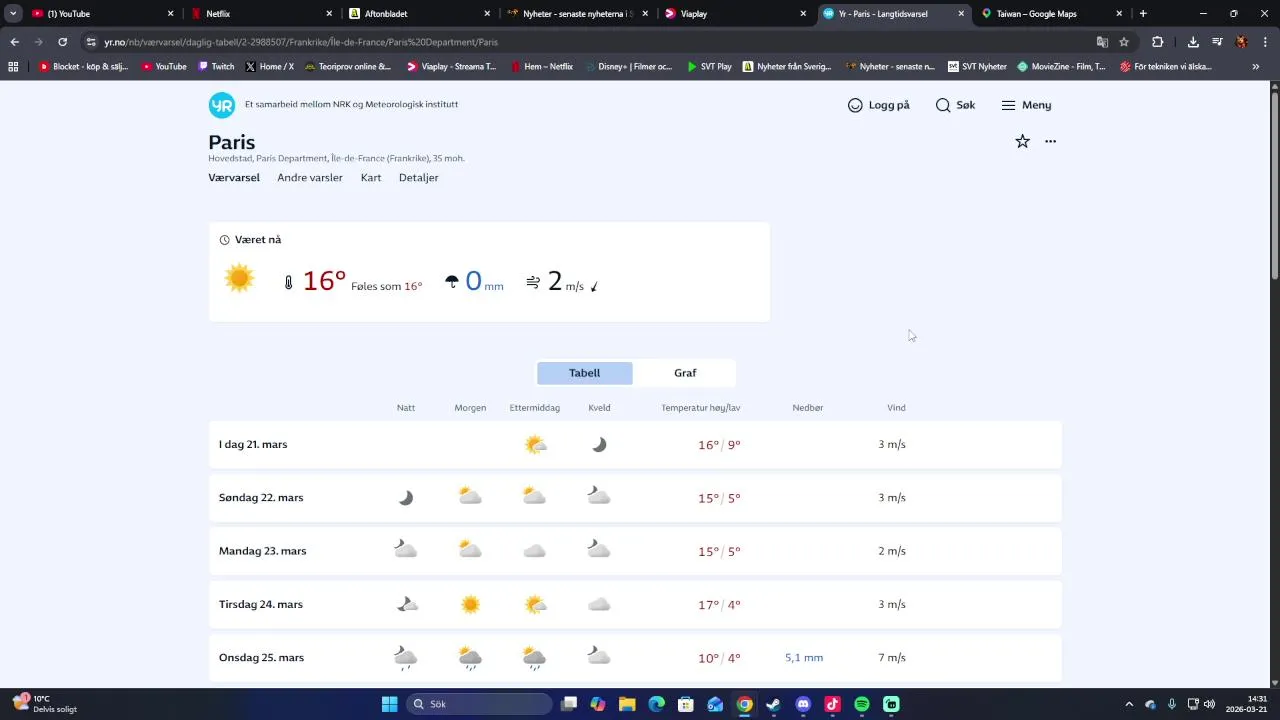Open the taskbar weather widget
The height and width of the screenshot is (720, 1280).
45,704
